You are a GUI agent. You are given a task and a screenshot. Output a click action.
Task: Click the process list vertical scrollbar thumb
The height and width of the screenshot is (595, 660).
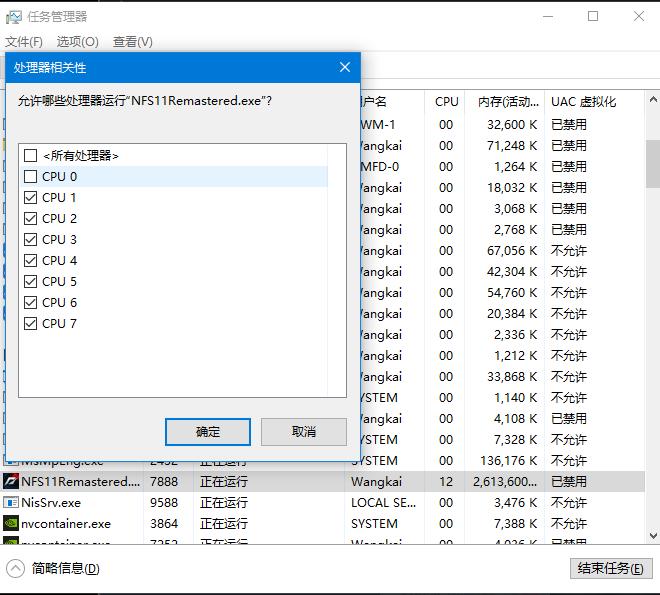(x=653, y=164)
